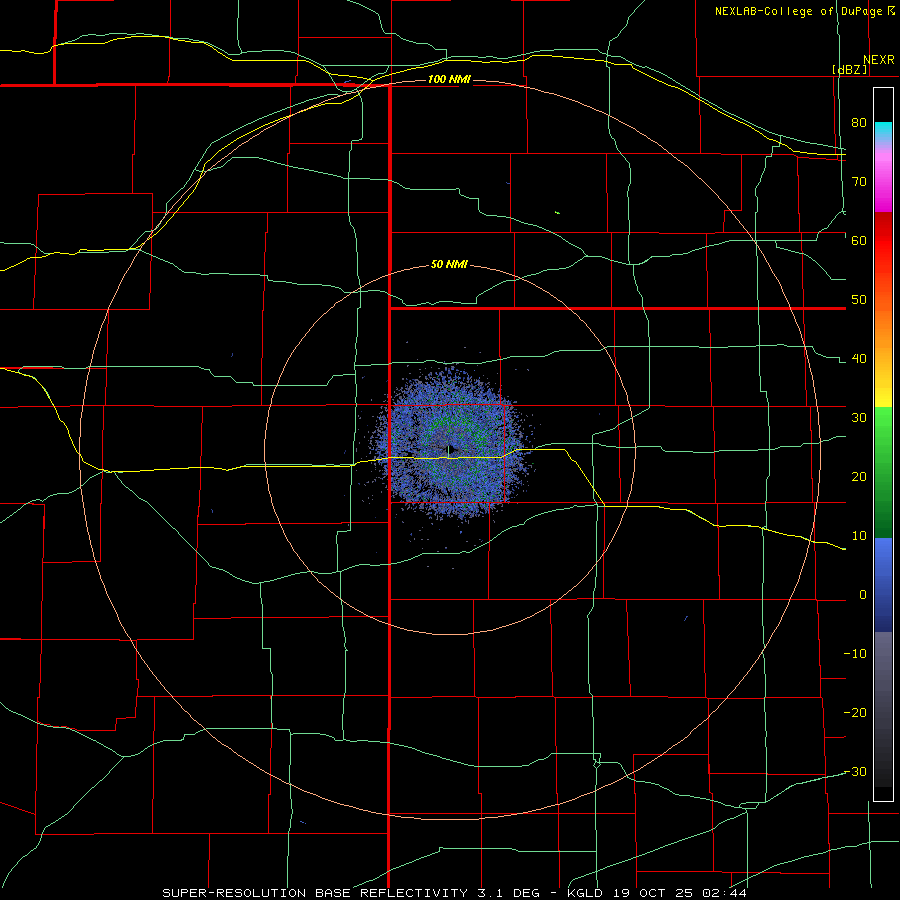Click the radar site marker at echo center
This screenshot has height=900, width=900.
point(449,449)
